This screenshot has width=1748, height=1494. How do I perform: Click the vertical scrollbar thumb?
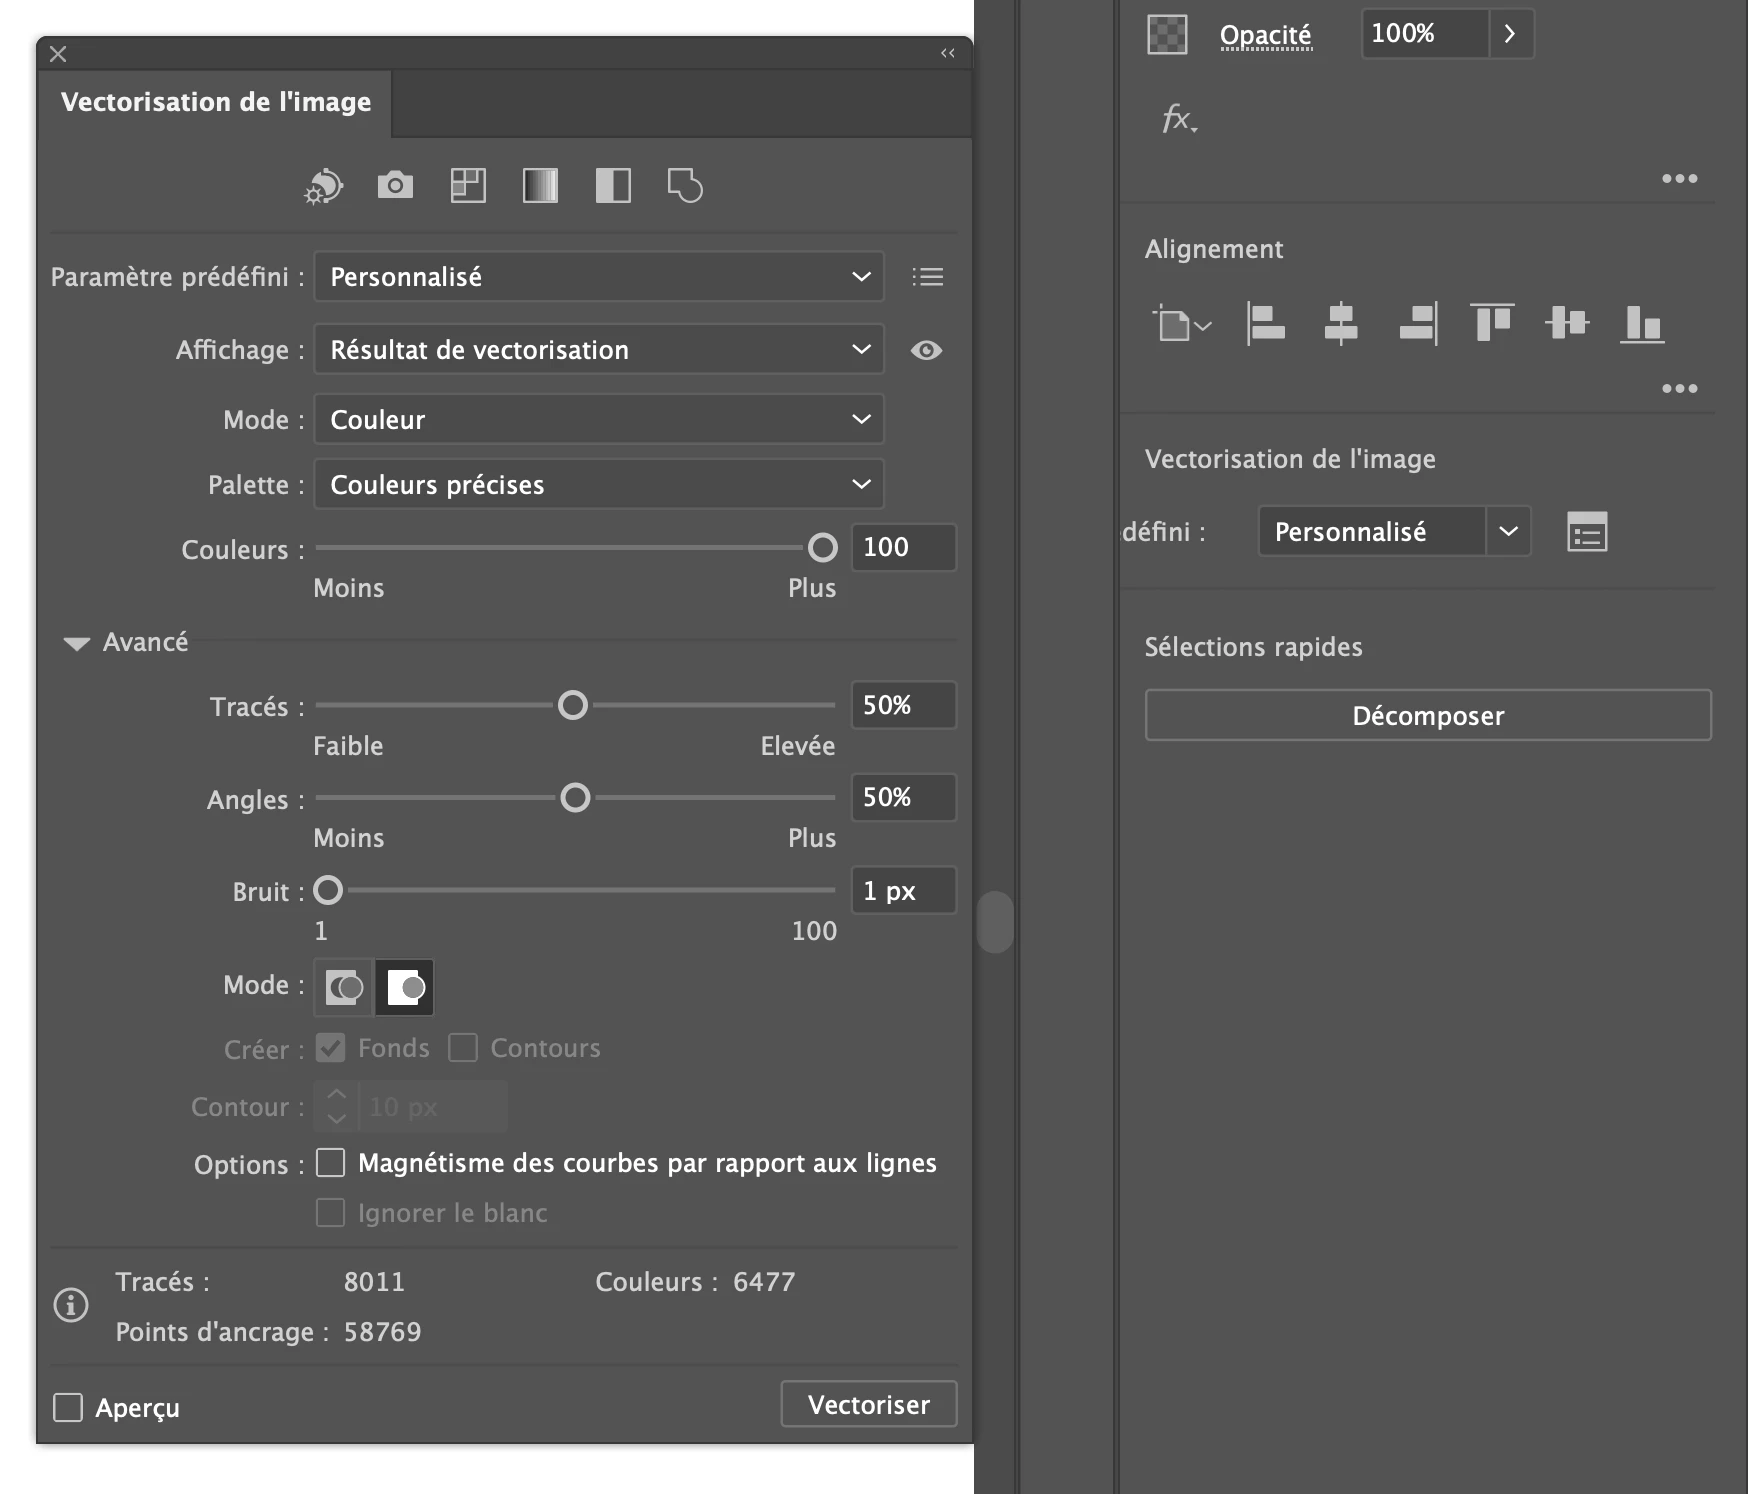click(x=995, y=922)
